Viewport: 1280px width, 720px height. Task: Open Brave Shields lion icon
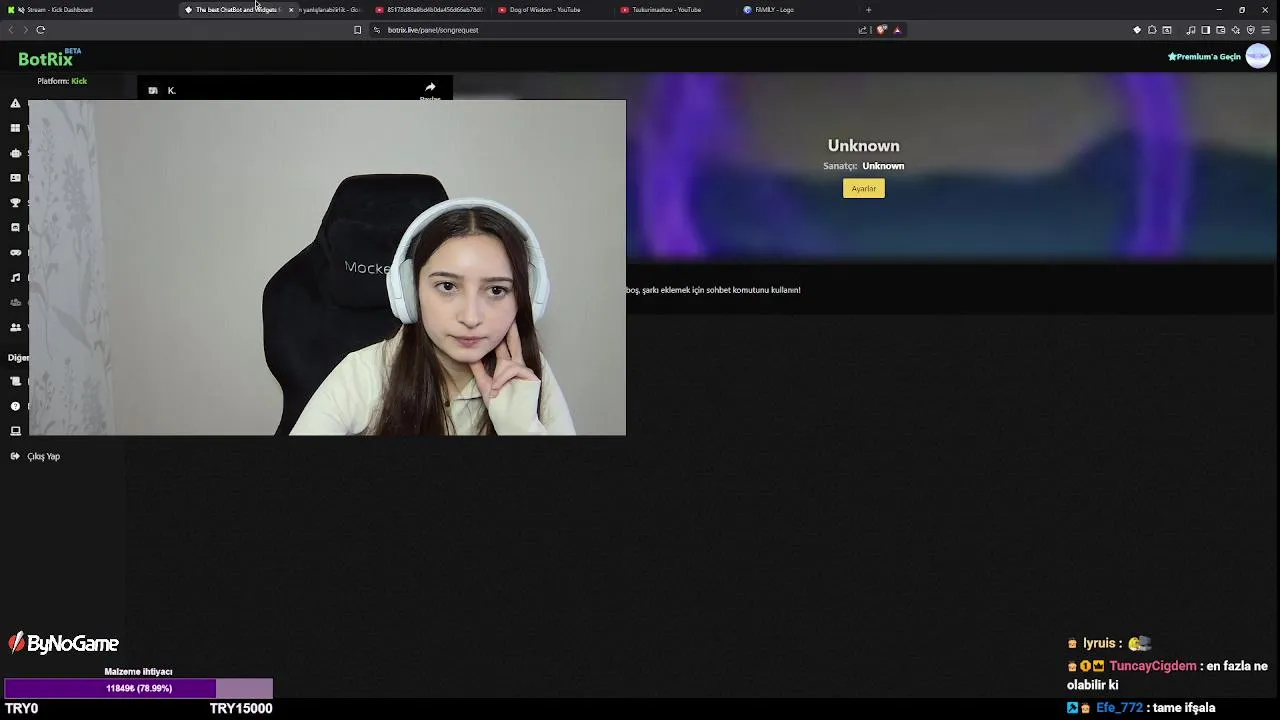pos(881,30)
